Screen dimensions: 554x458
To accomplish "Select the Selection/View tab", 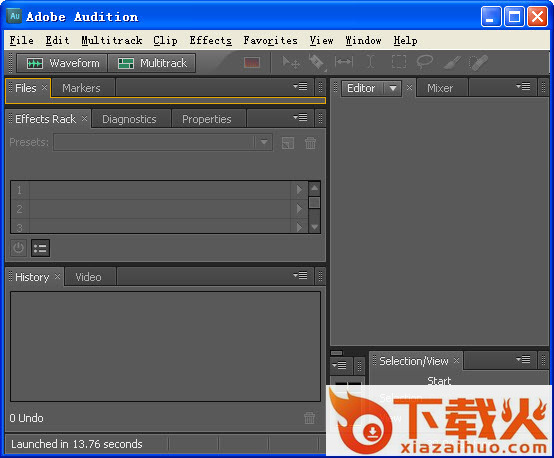I will (x=414, y=361).
